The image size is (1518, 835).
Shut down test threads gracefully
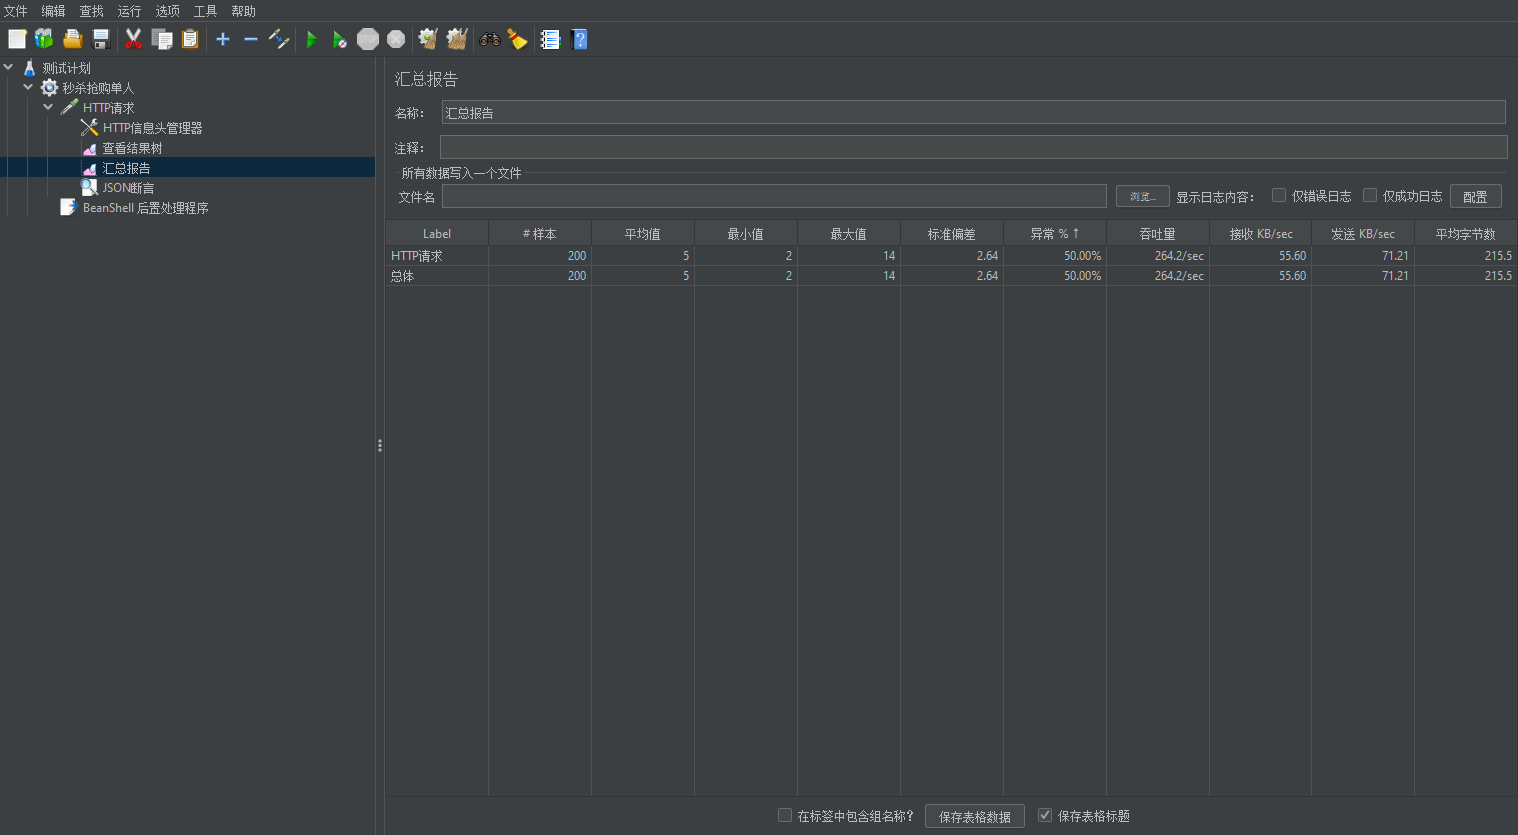coord(396,39)
